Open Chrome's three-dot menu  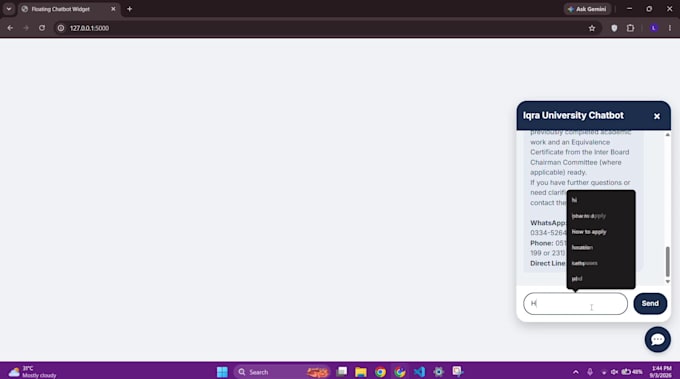670,28
